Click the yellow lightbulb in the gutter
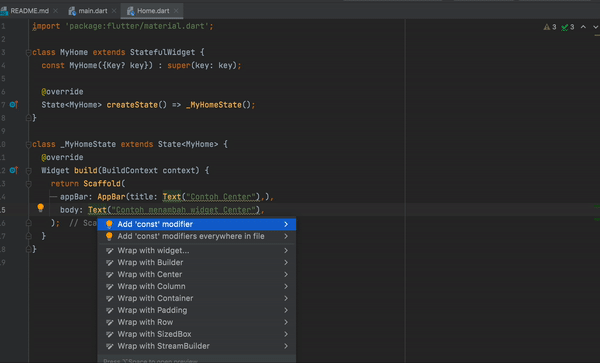 tap(41, 208)
